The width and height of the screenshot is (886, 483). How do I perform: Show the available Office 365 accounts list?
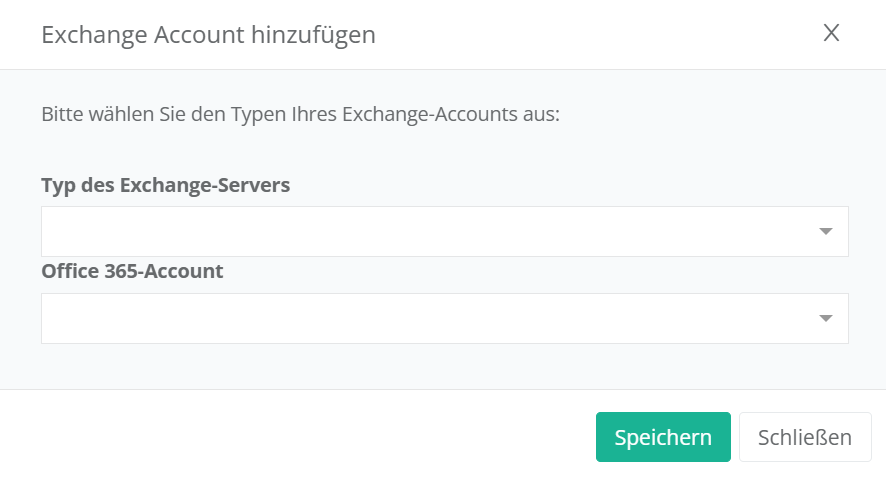click(x=444, y=318)
